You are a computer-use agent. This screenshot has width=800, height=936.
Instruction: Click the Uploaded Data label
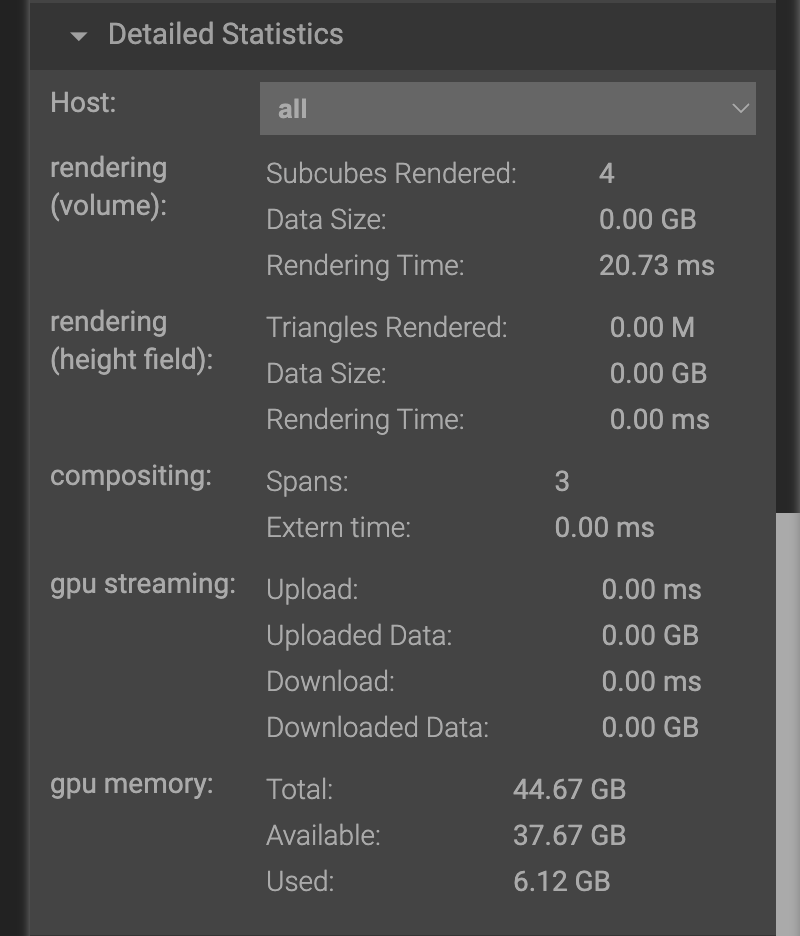[x=359, y=636]
